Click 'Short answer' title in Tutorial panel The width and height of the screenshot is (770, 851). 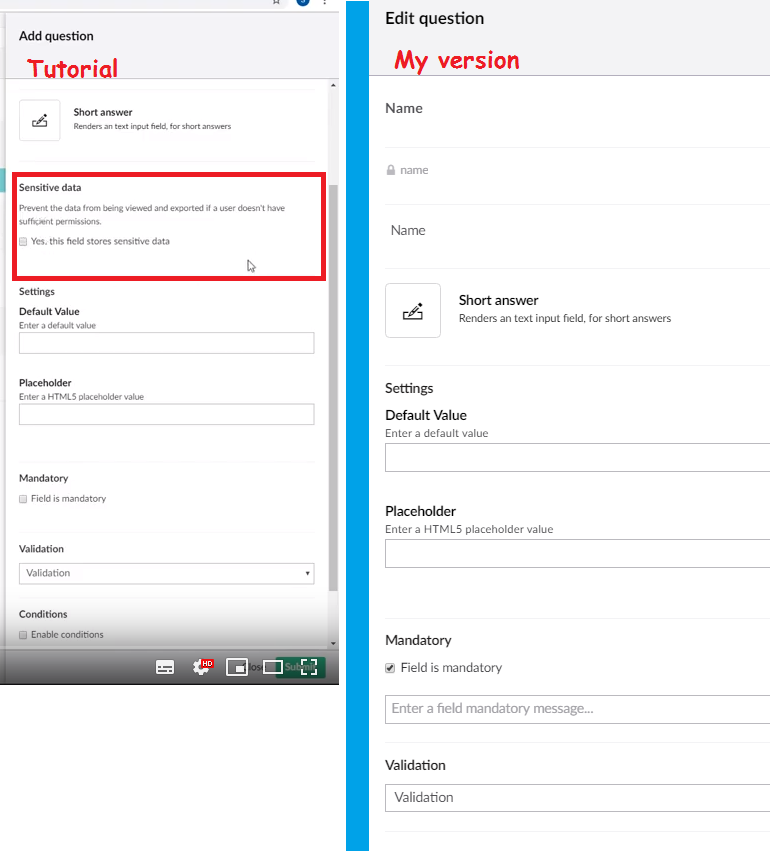(x=103, y=112)
